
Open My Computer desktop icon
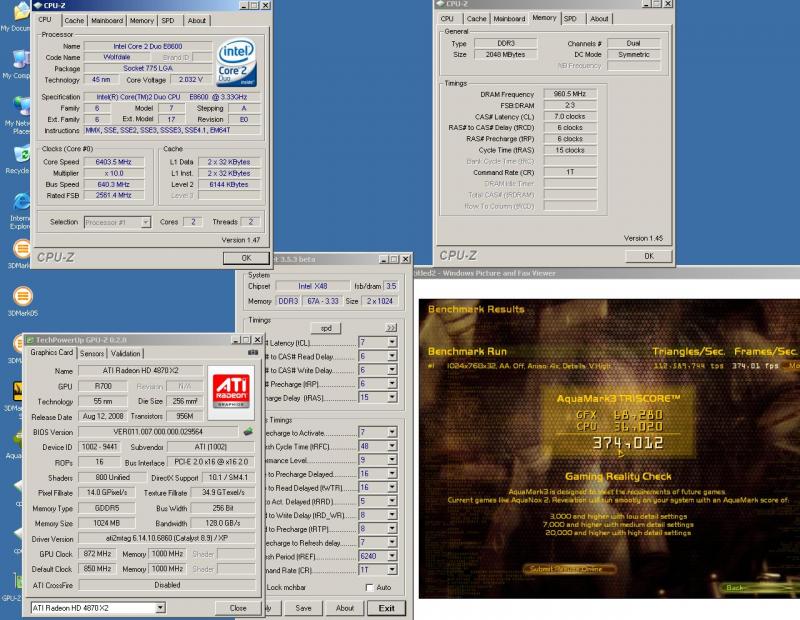click(x=18, y=65)
